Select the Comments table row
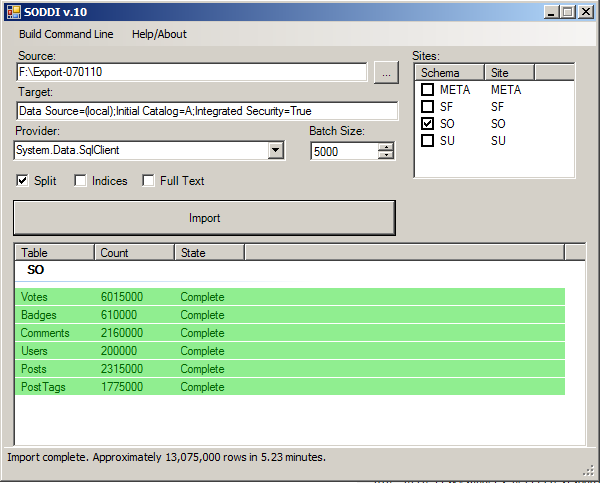This screenshot has width=600, height=483. [290, 333]
